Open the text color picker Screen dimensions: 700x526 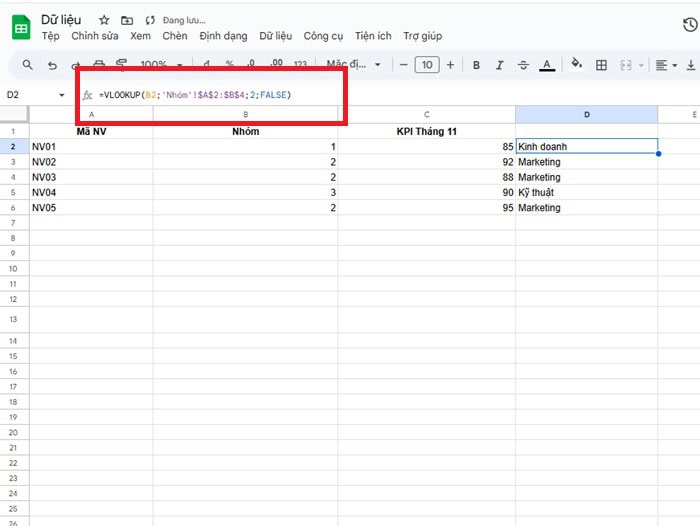pos(547,65)
